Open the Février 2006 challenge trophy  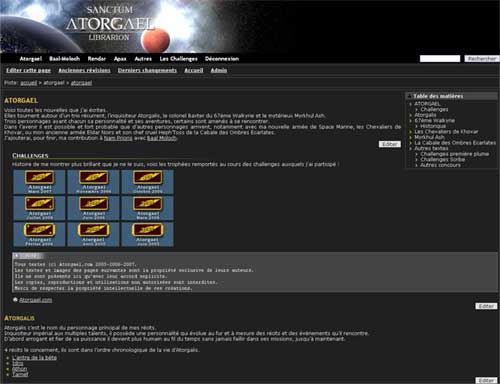[x=39, y=235]
